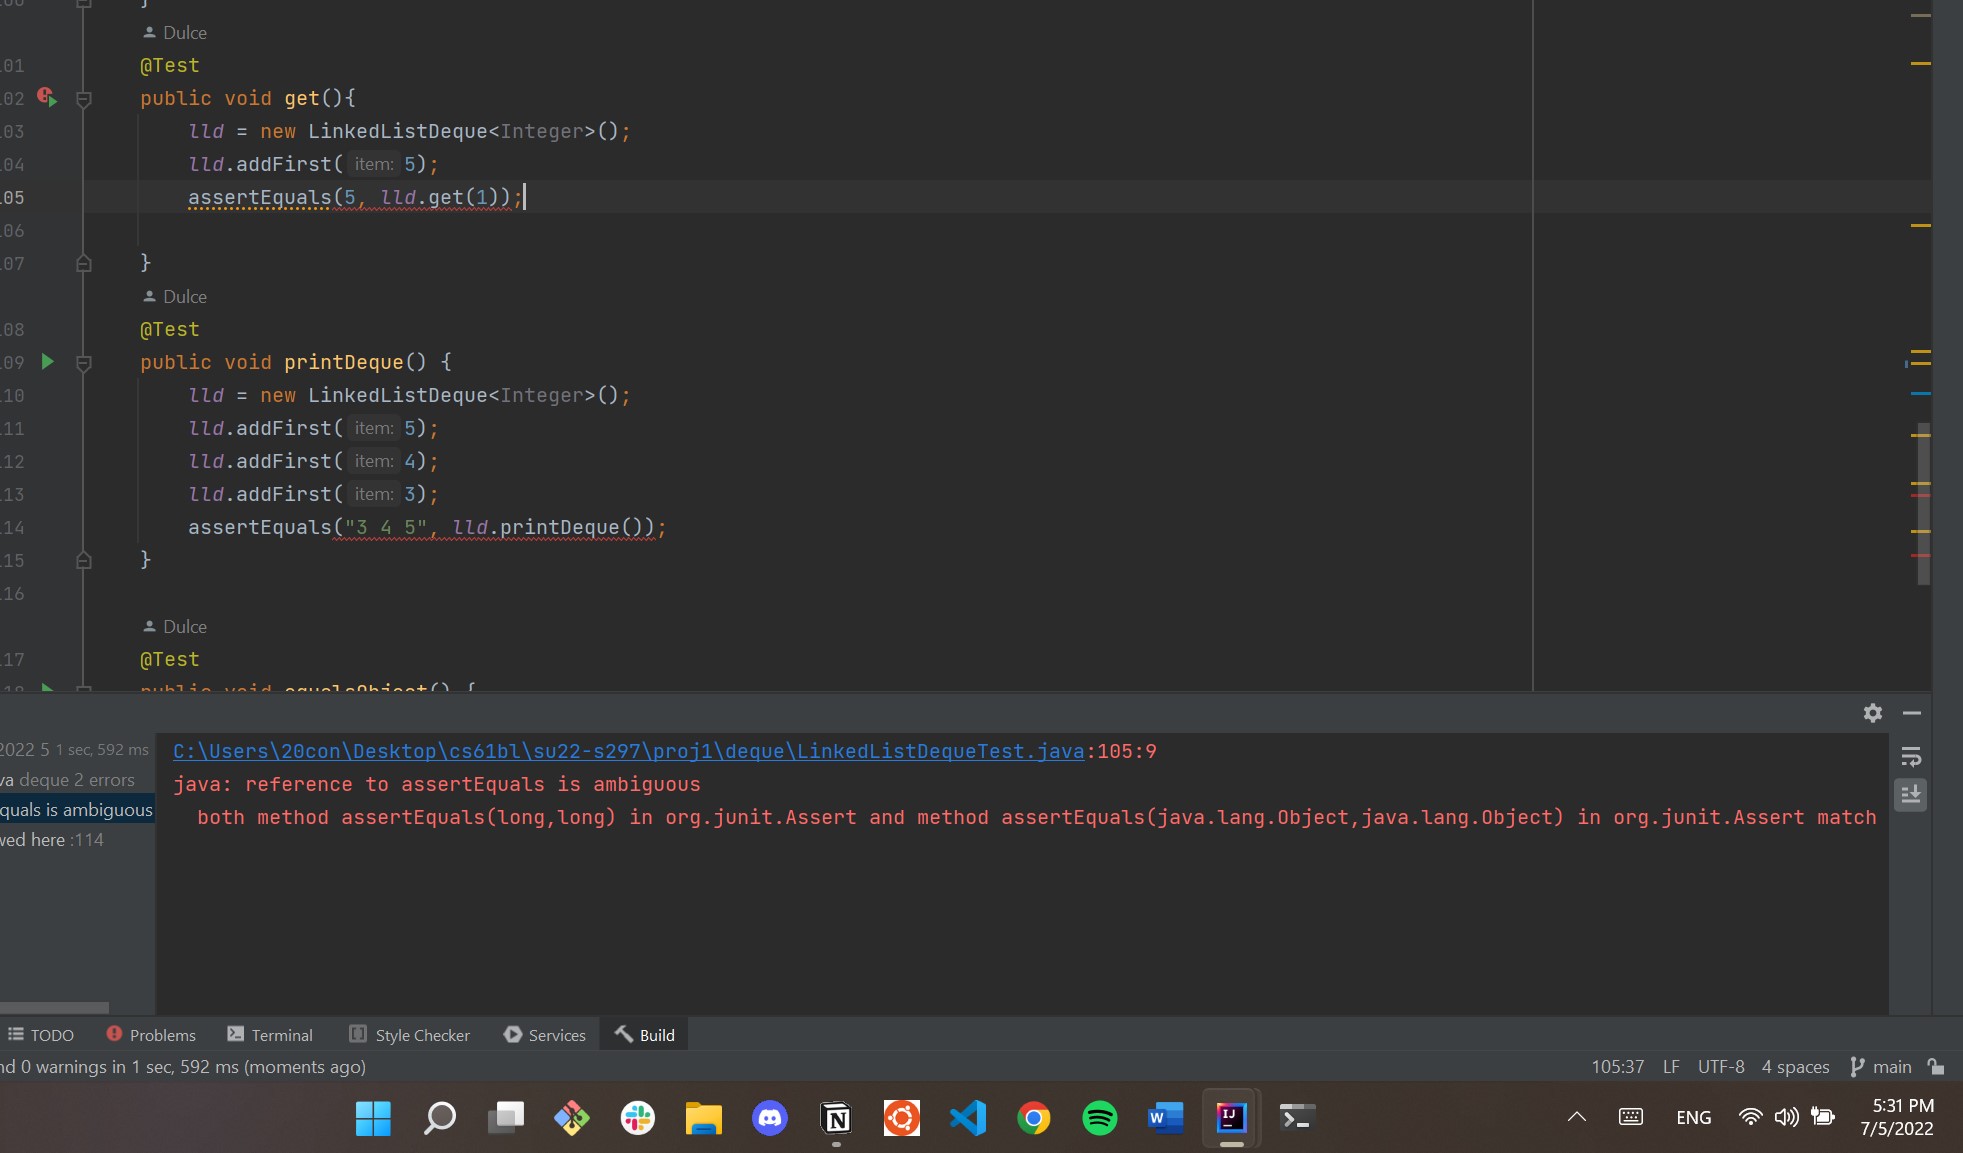The height and width of the screenshot is (1153, 1963).
Task: Toggle read-only lock icon in status bar
Action: [1936, 1067]
